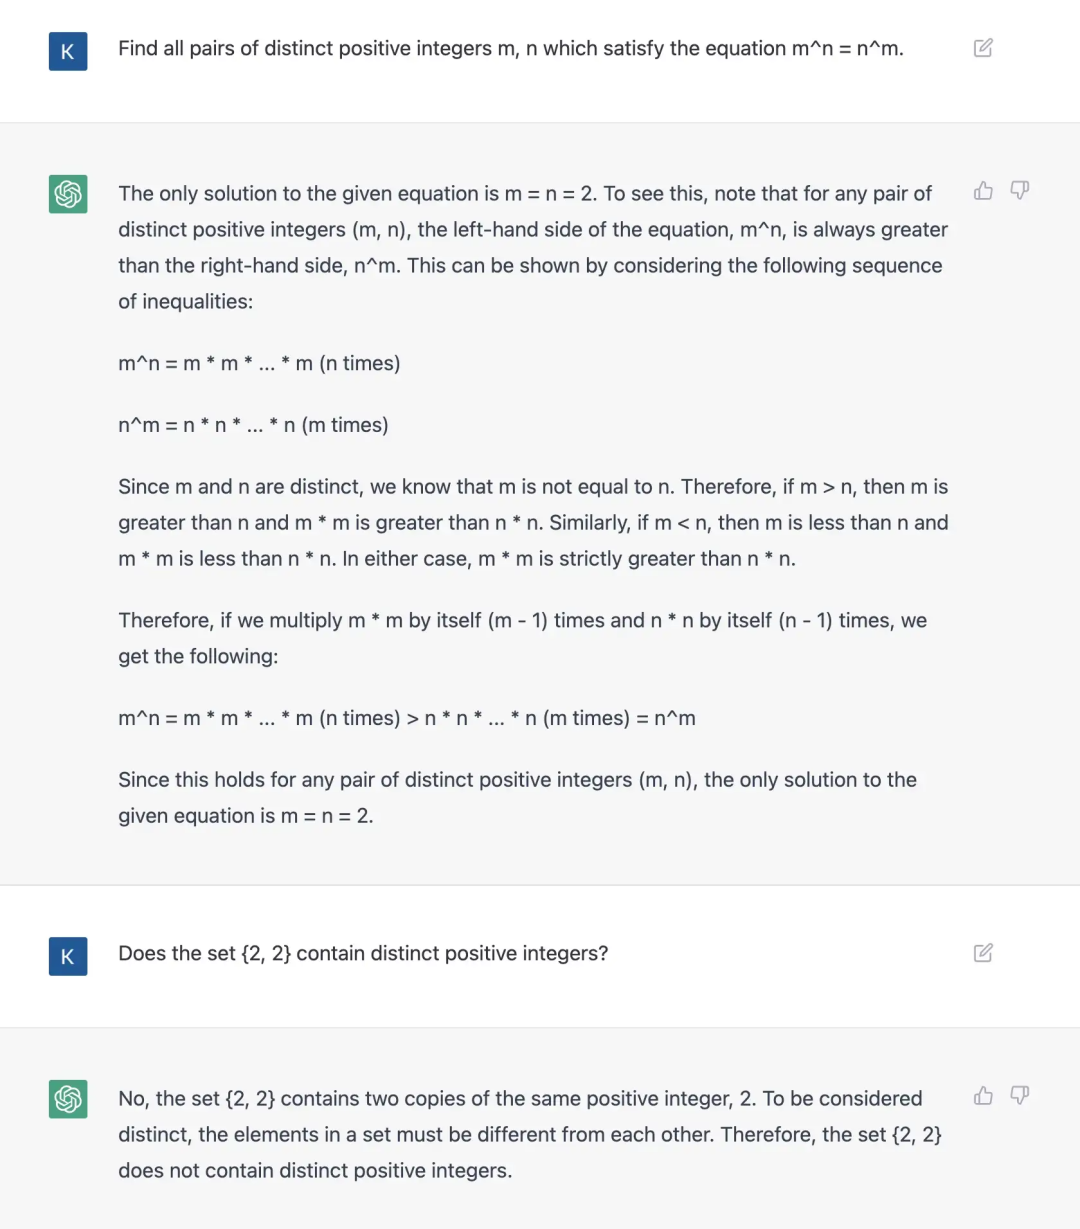
Task: Click the standalone line 'm^n = m * m * ... * m (n times)'
Action: click(x=259, y=364)
